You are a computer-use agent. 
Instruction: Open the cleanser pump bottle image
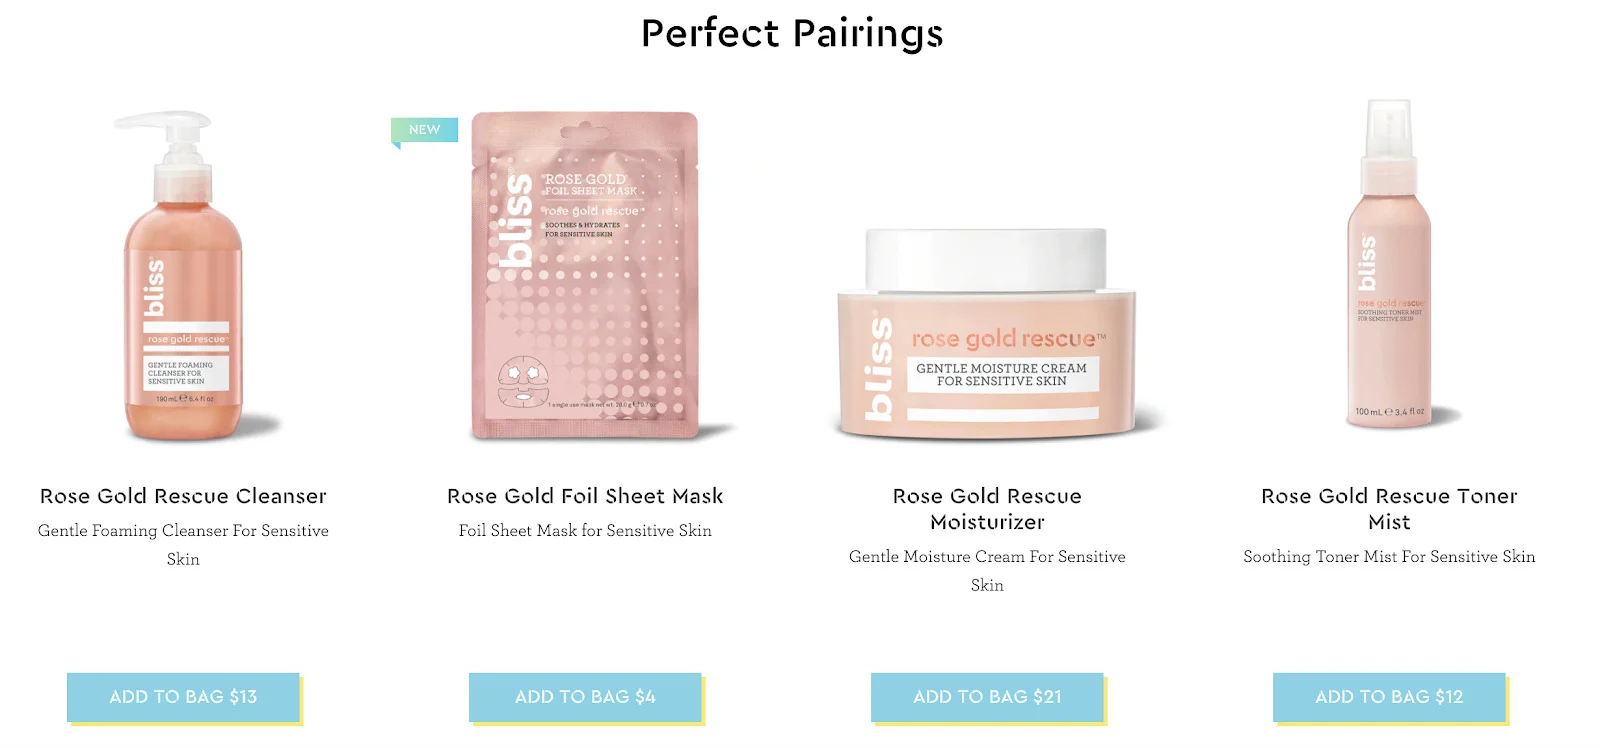pyautogui.click(x=183, y=275)
